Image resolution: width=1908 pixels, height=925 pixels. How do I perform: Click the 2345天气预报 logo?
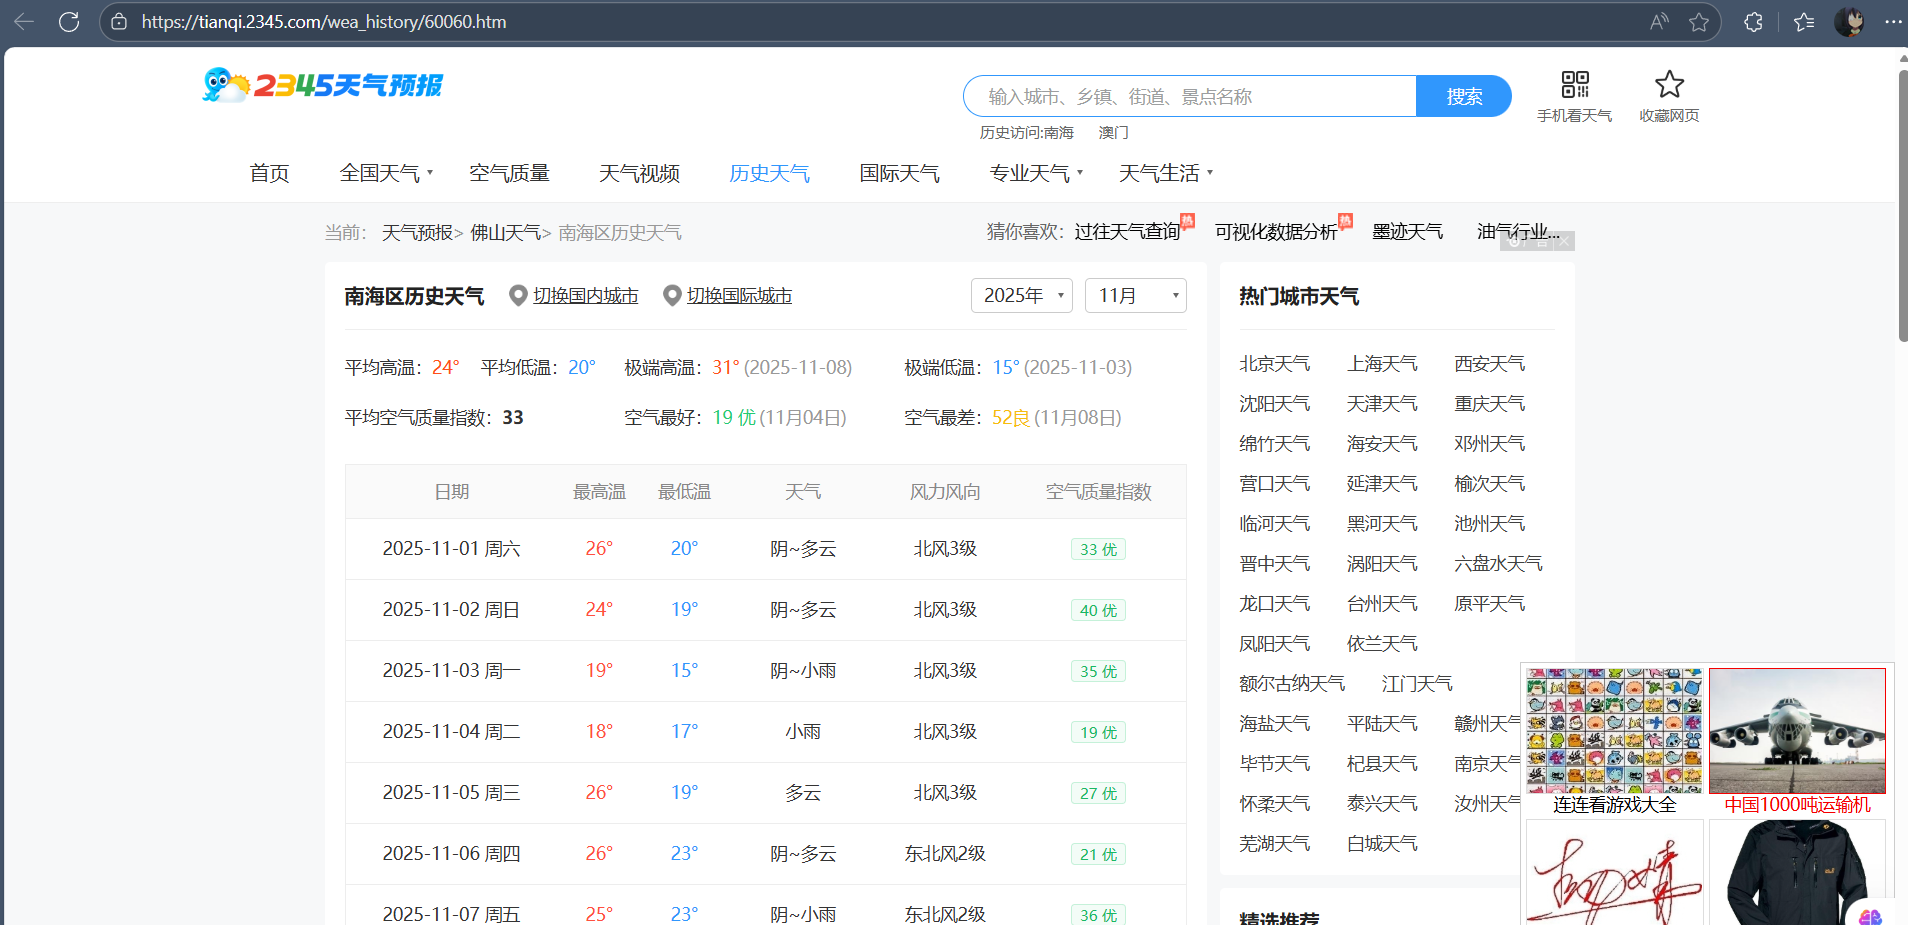point(322,86)
